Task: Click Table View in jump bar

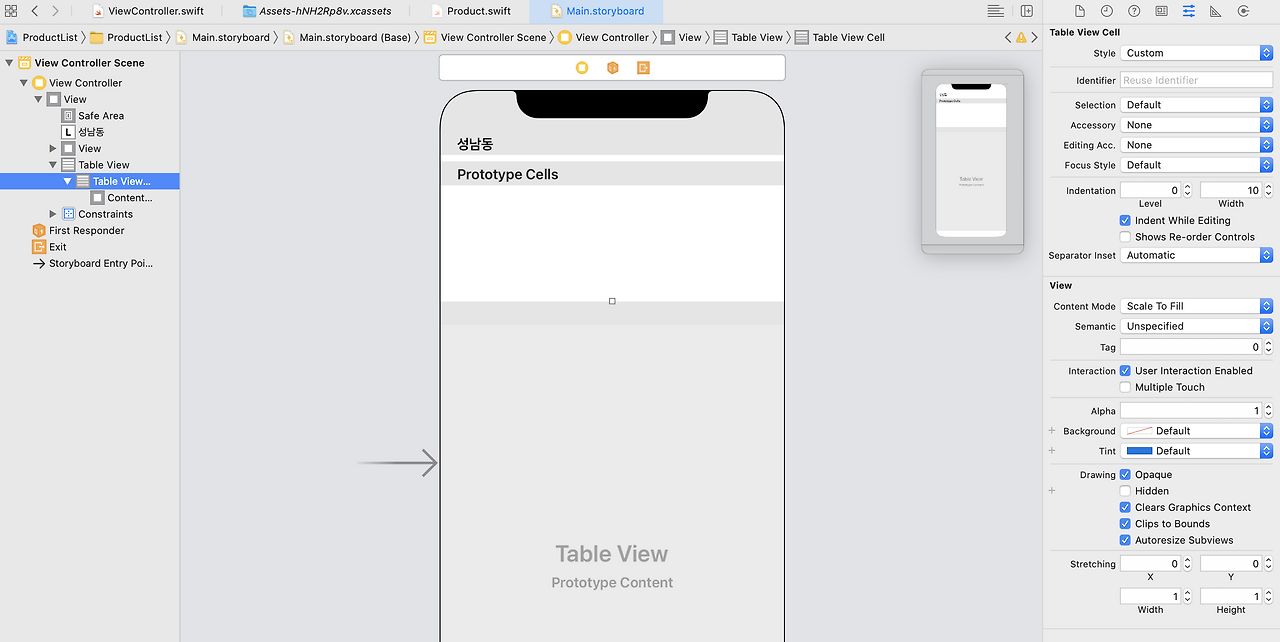Action: click(x=749, y=37)
